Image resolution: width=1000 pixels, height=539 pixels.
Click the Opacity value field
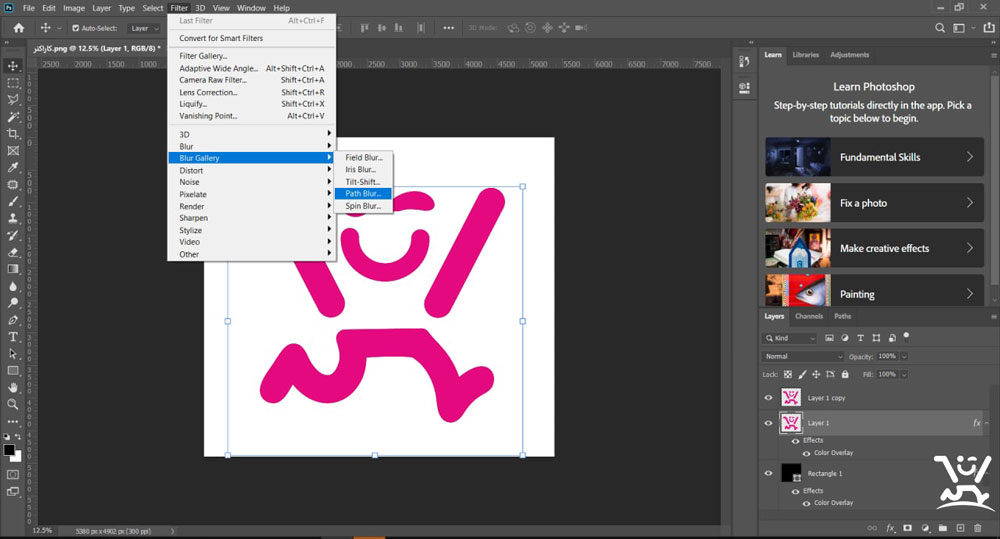886,357
